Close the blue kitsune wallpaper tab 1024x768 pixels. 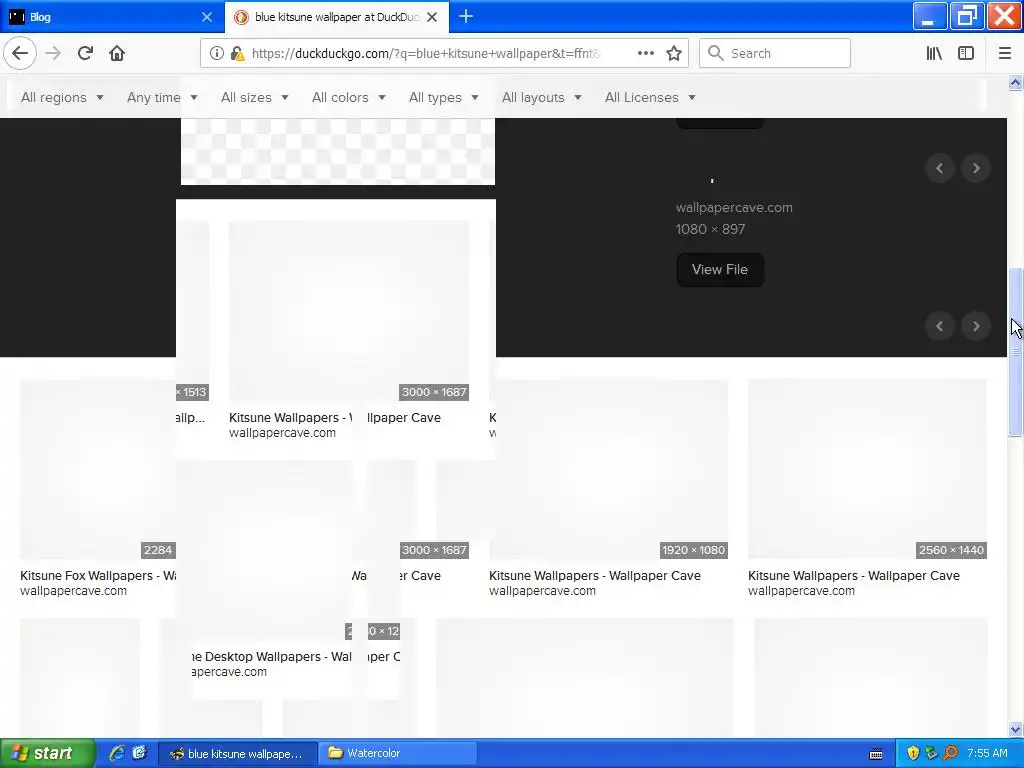432,17
